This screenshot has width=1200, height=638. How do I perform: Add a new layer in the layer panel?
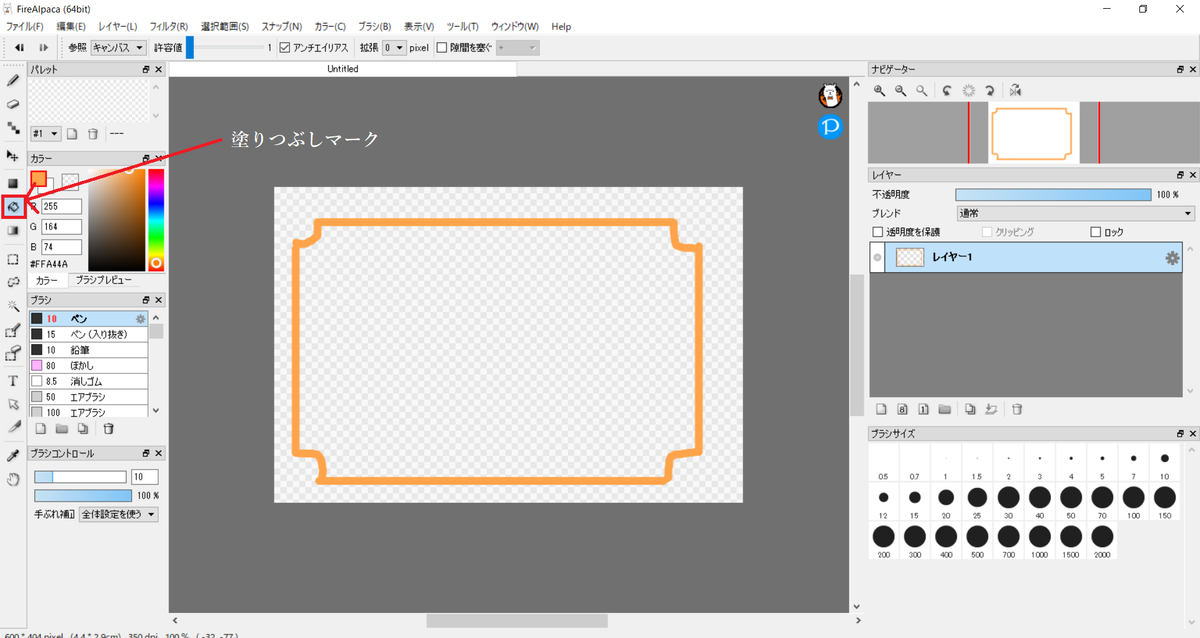coord(881,409)
